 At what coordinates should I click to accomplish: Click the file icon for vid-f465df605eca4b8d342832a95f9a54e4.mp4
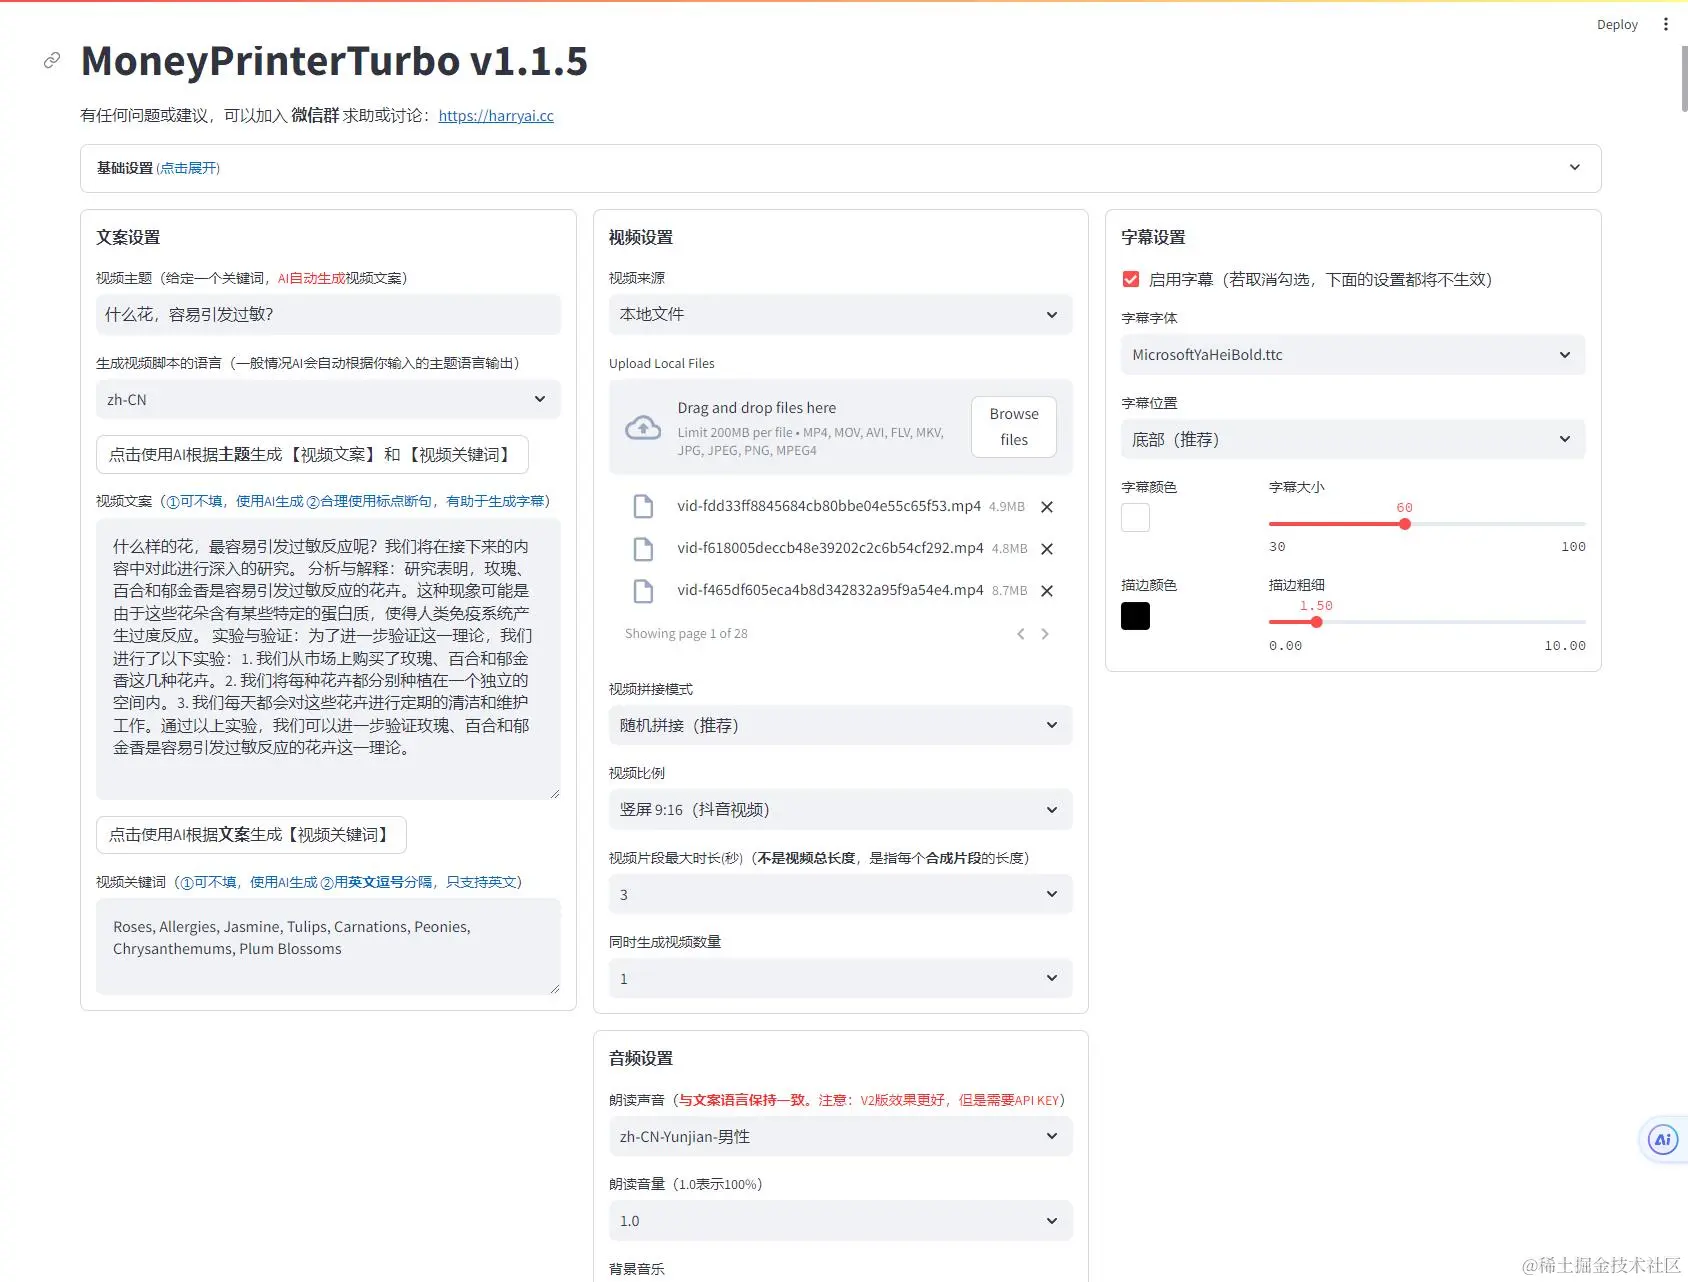(x=643, y=591)
